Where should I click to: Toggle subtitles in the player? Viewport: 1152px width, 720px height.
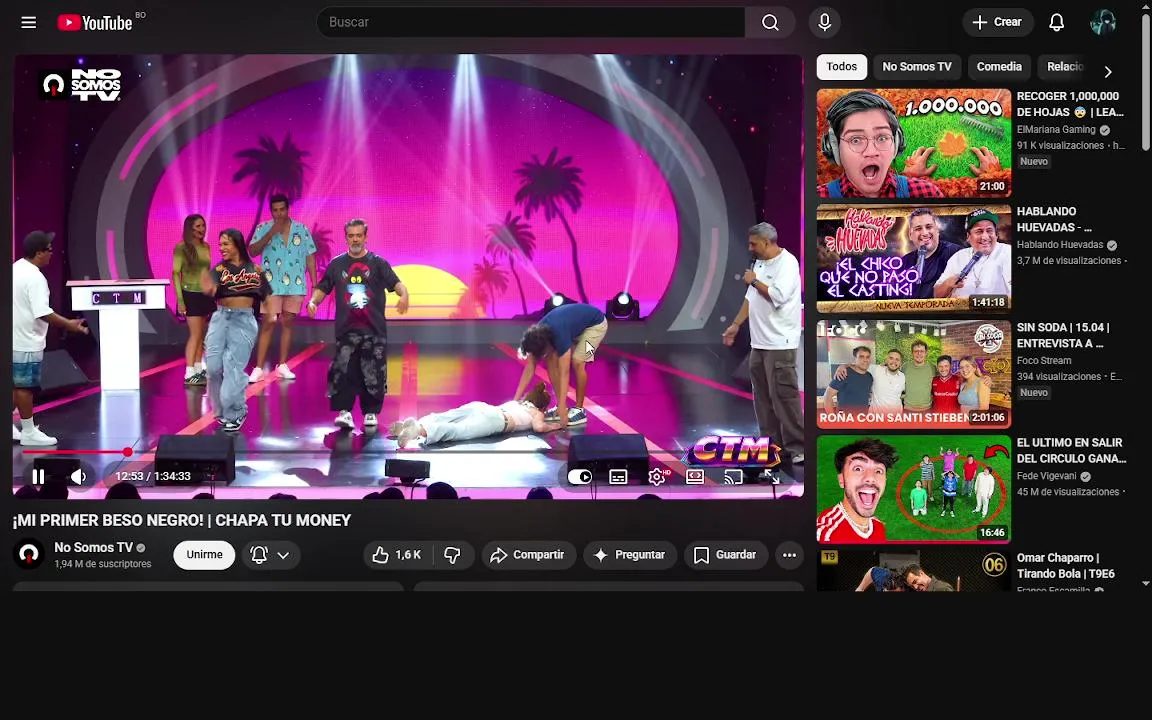point(619,477)
